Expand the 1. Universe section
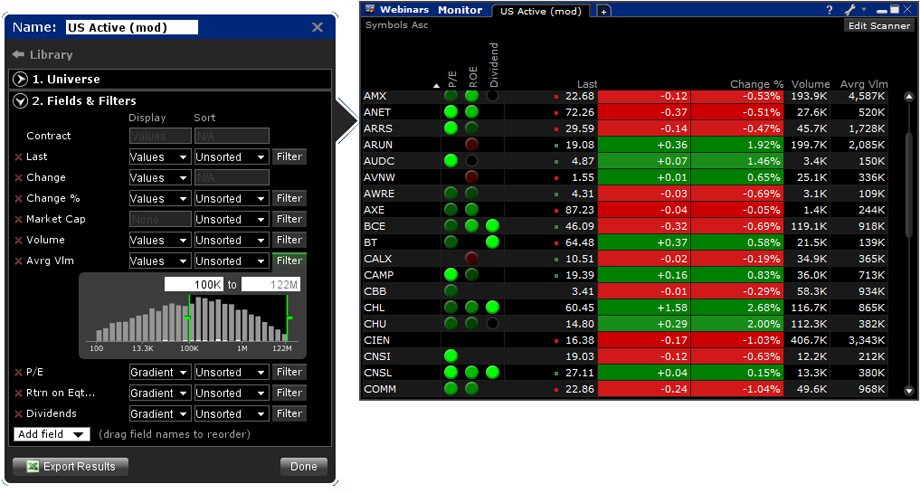 click(20, 79)
